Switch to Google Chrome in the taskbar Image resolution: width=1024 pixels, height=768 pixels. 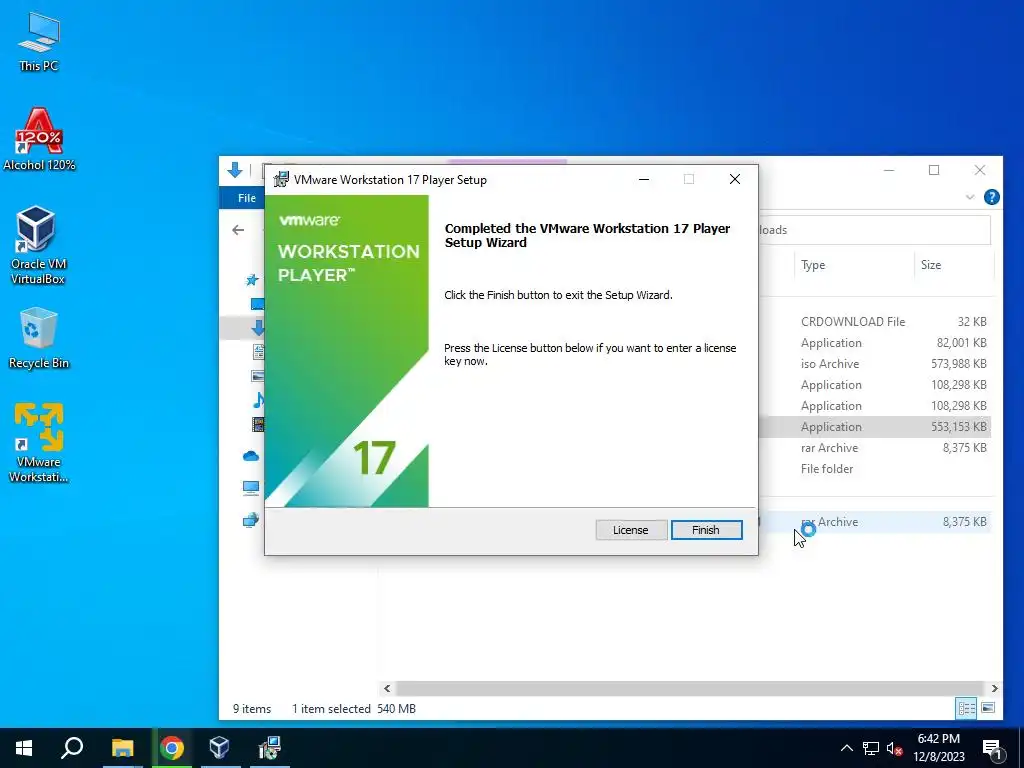[172, 748]
